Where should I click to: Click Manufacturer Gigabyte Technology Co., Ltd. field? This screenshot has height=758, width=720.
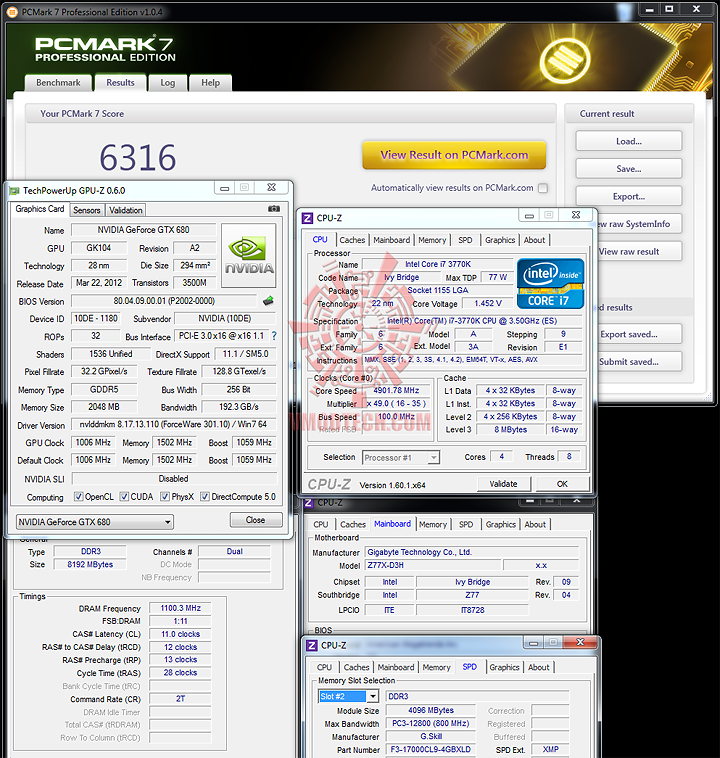471,552
